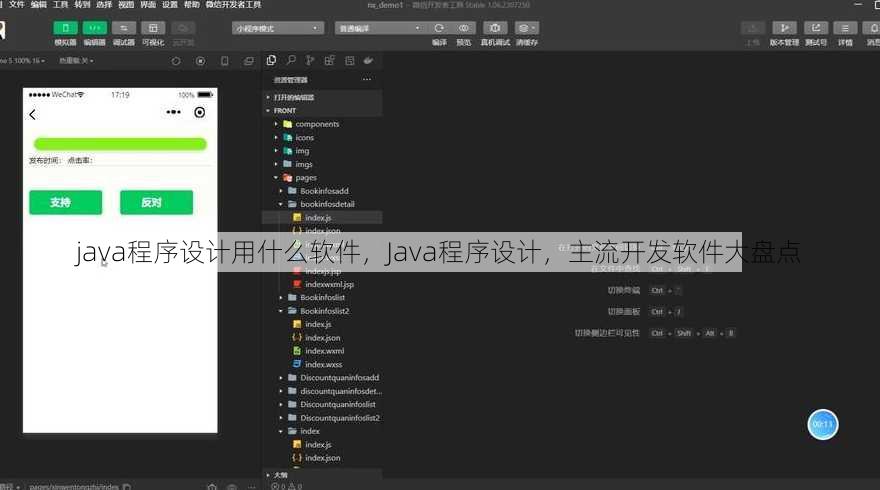The width and height of the screenshot is (880, 490).
Task: Click the simulator phone device icon
Action: click(x=224, y=61)
